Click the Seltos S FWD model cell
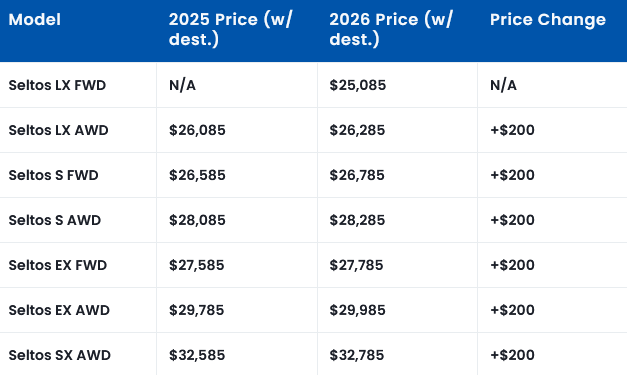Screen dimensions: 627x375 tap(54, 175)
